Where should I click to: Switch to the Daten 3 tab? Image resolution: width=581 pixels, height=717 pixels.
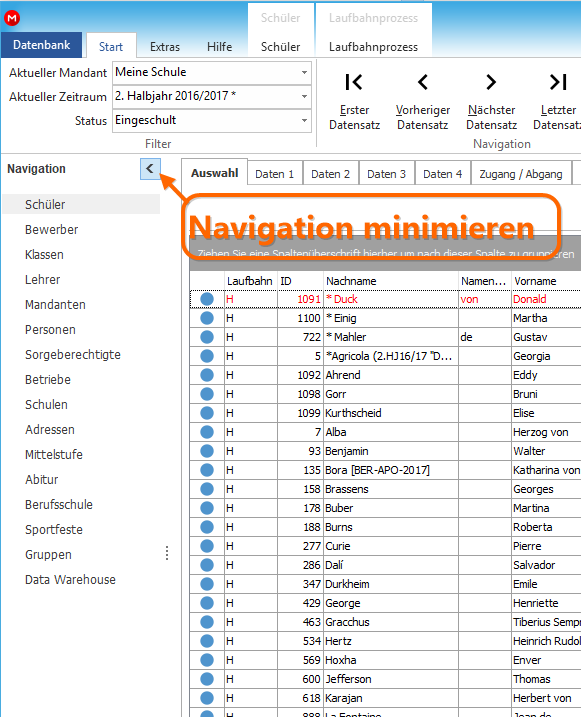tap(386, 174)
